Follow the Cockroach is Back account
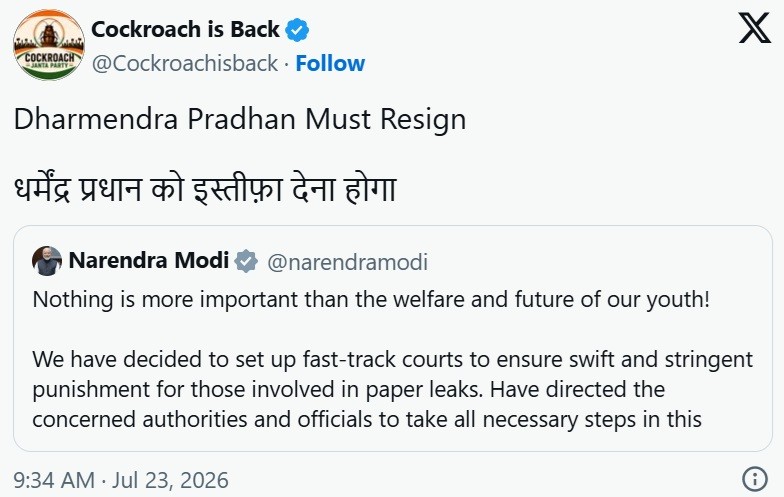Viewport: 784px width, 497px height. tap(330, 64)
